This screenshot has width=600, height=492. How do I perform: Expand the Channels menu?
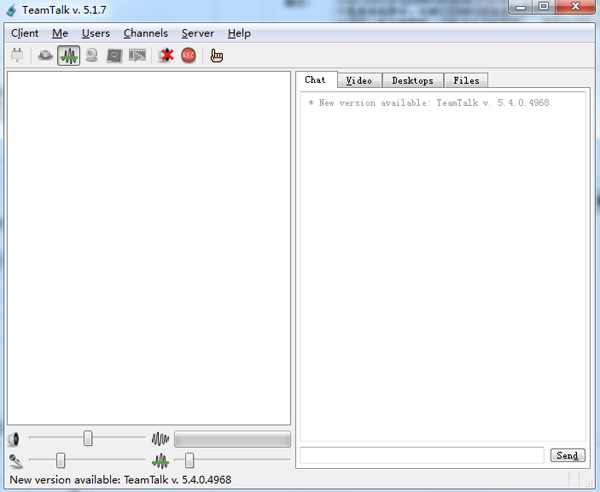coord(145,33)
